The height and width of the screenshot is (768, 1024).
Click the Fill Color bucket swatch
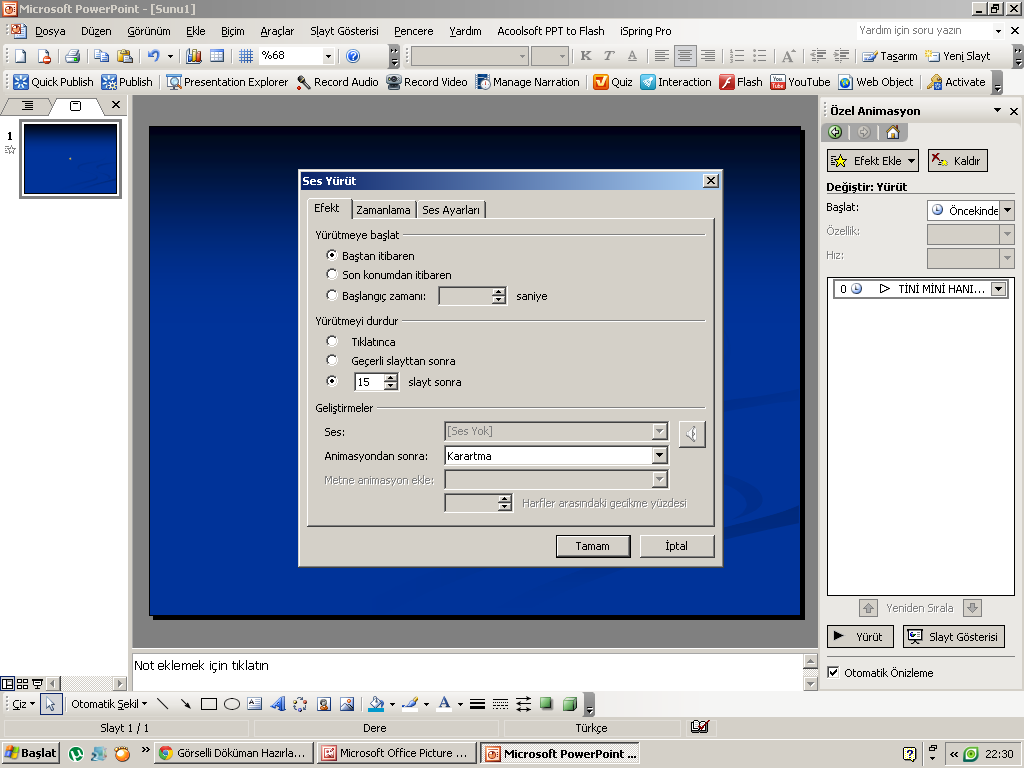pos(376,704)
